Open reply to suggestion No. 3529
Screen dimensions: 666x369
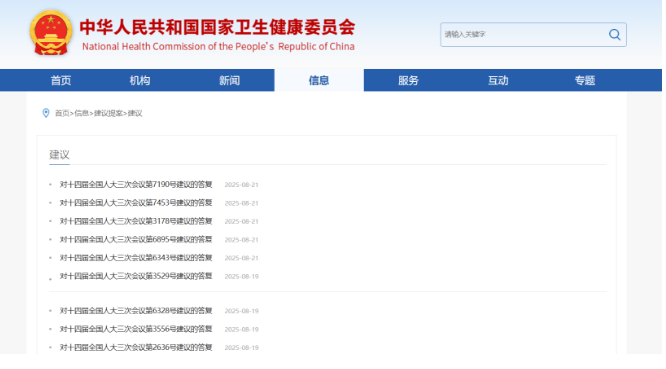[136, 276]
